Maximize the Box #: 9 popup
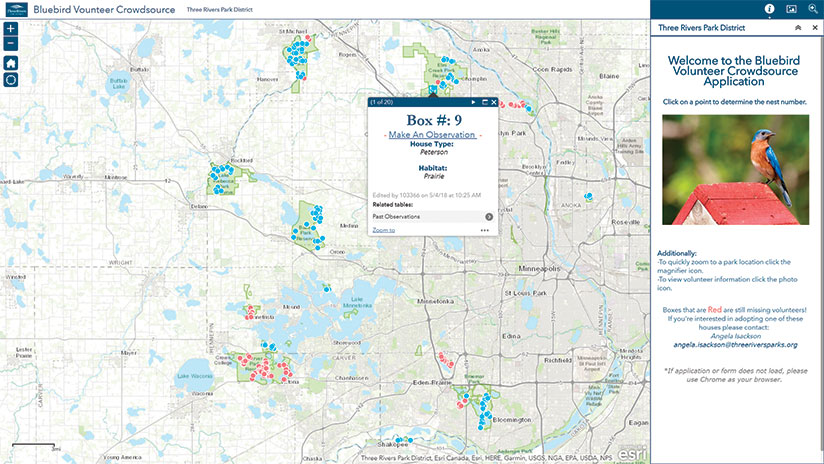Image resolution: width=824 pixels, height=464 pixels. click(x=485, y=102)
